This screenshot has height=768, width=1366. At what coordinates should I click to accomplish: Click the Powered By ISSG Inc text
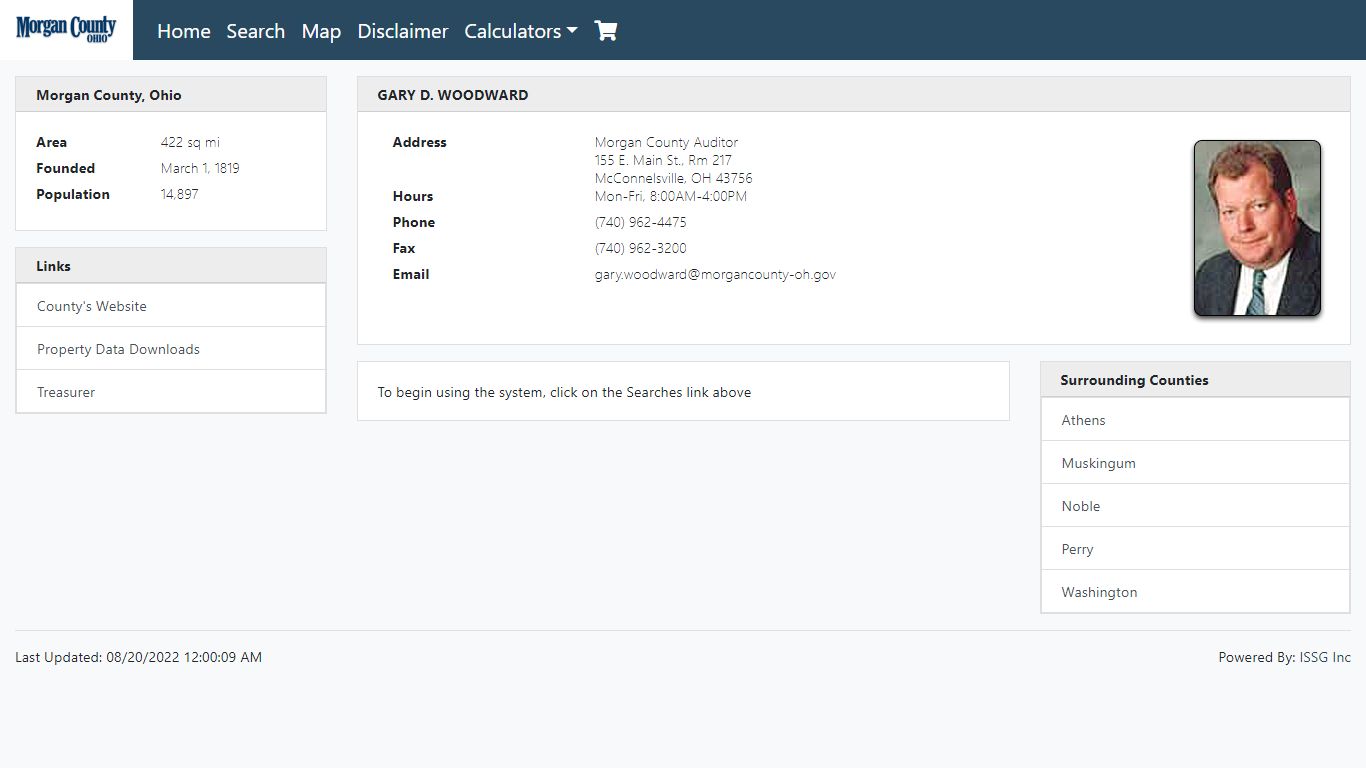(1284, 657)
